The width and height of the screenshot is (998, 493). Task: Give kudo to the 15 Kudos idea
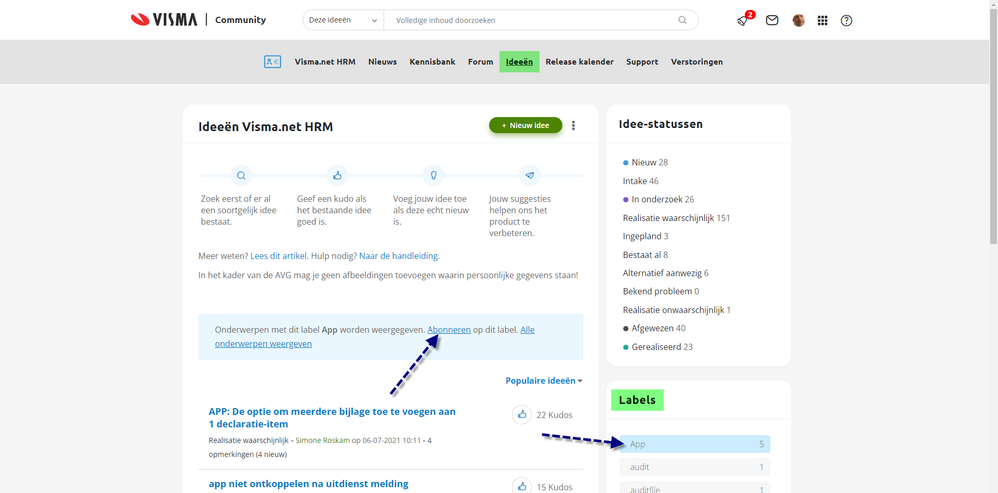pos(522,486)
